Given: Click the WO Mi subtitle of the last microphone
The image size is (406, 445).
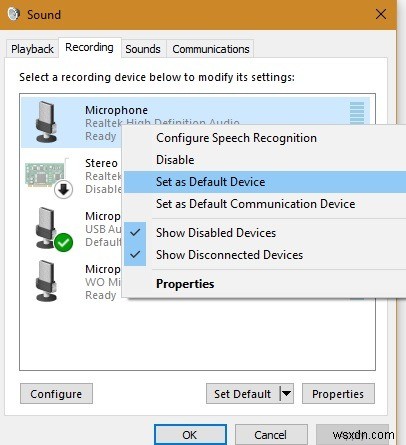Looking at the screenshot, I should coord(103,282).
